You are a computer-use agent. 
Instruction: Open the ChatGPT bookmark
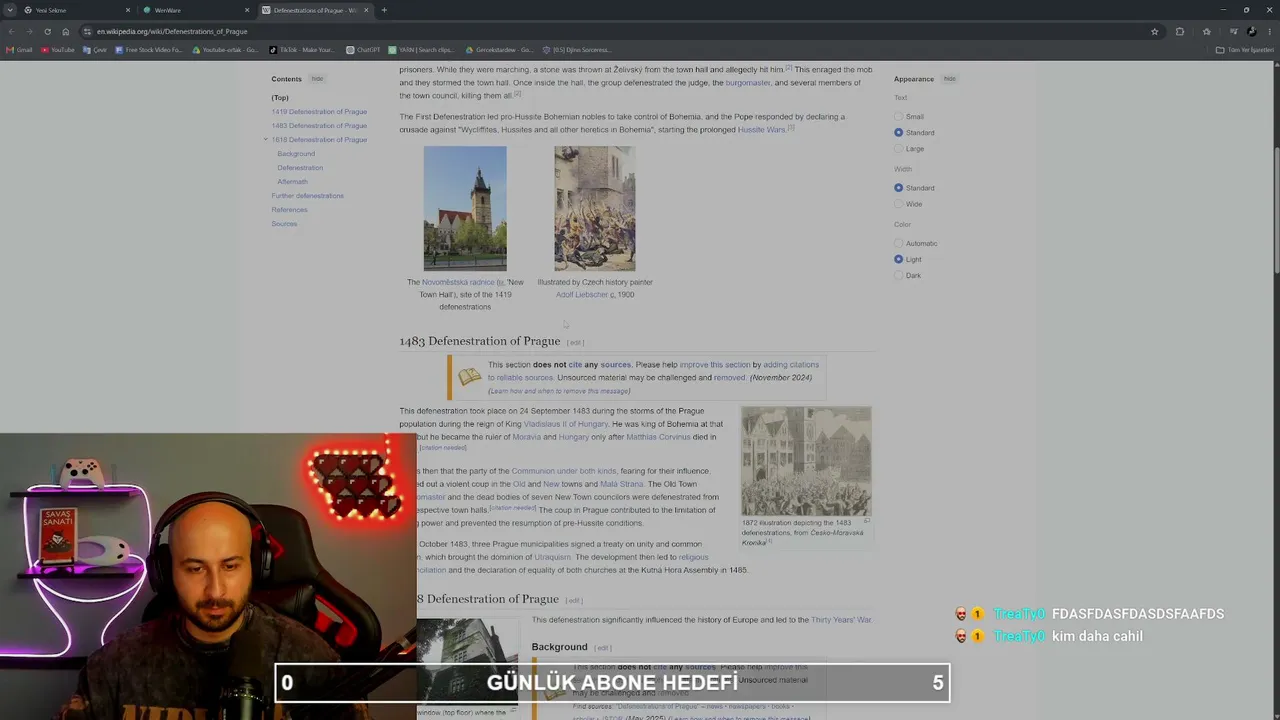click(x=364, y=50)
